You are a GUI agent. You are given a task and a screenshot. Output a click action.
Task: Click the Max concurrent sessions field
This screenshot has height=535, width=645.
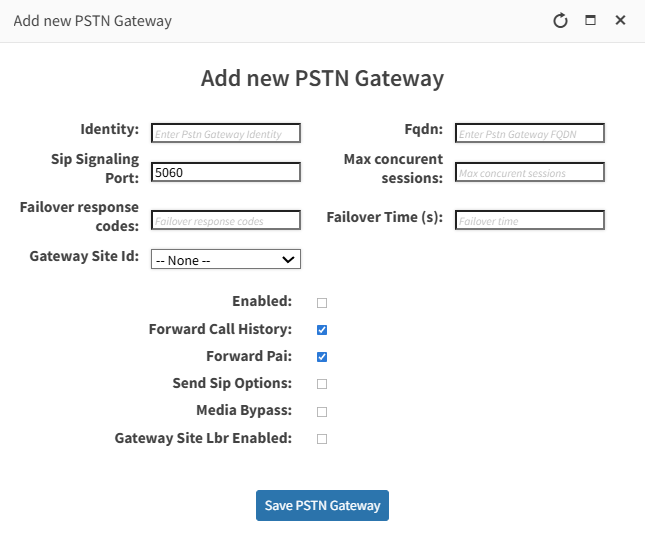[x=530, y=172]
